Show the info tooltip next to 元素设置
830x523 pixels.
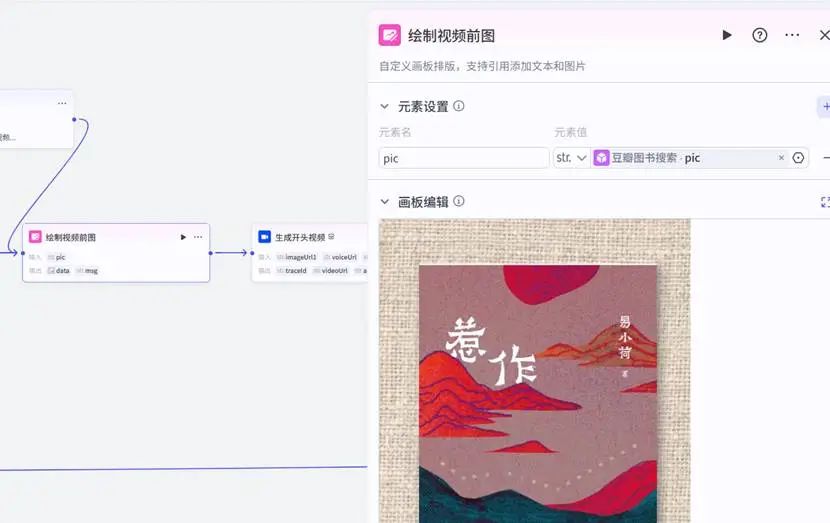459,106
